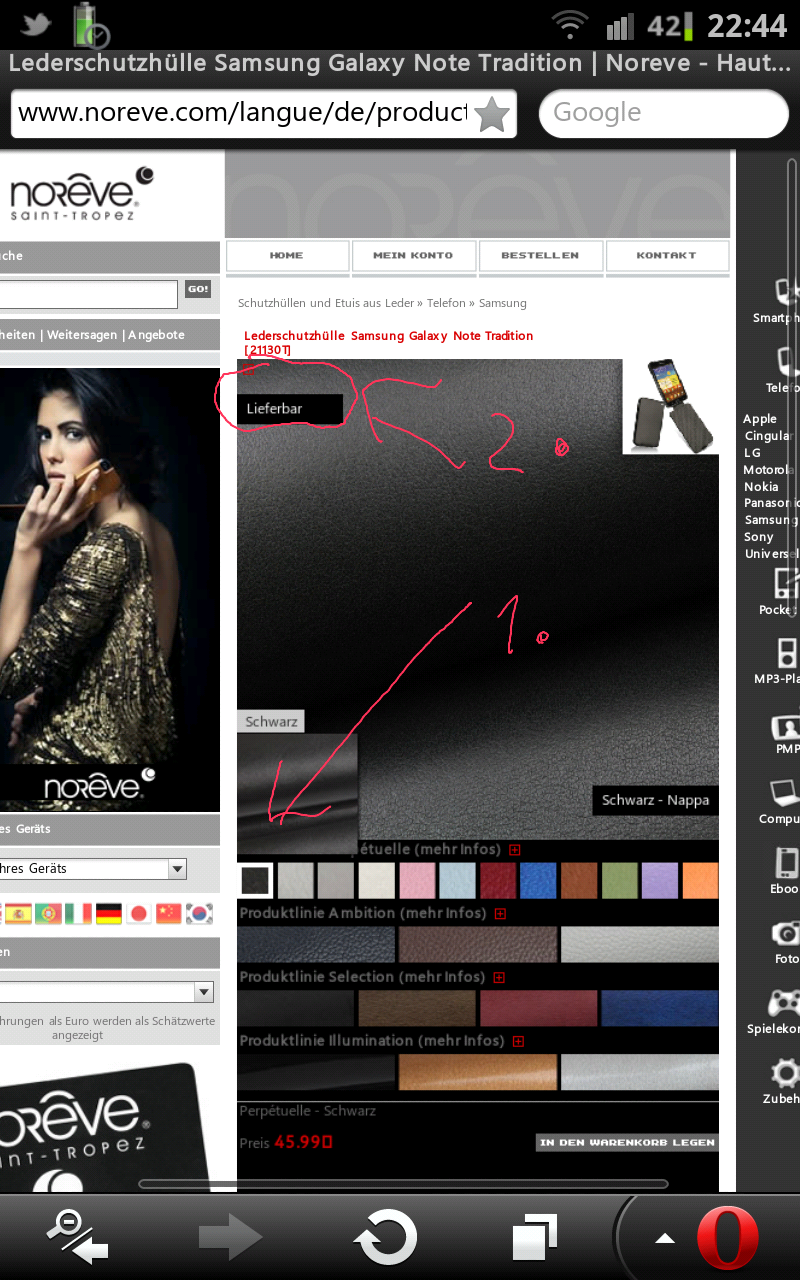This screenshot has width=800, height=1280.
Task: Follow the 'Samsung' breadcrumb link
Action: 503,303
